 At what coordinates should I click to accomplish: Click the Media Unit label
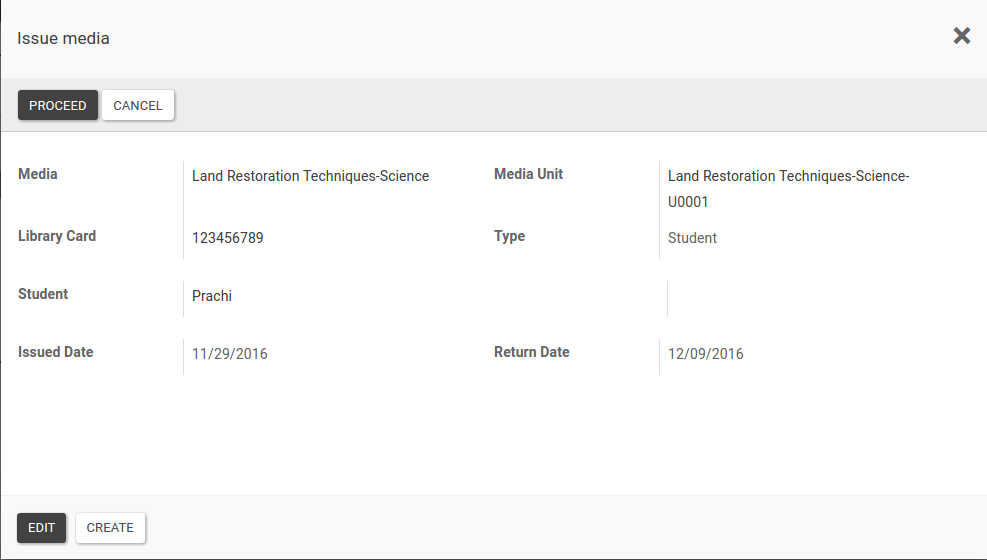tap(528, 174)
